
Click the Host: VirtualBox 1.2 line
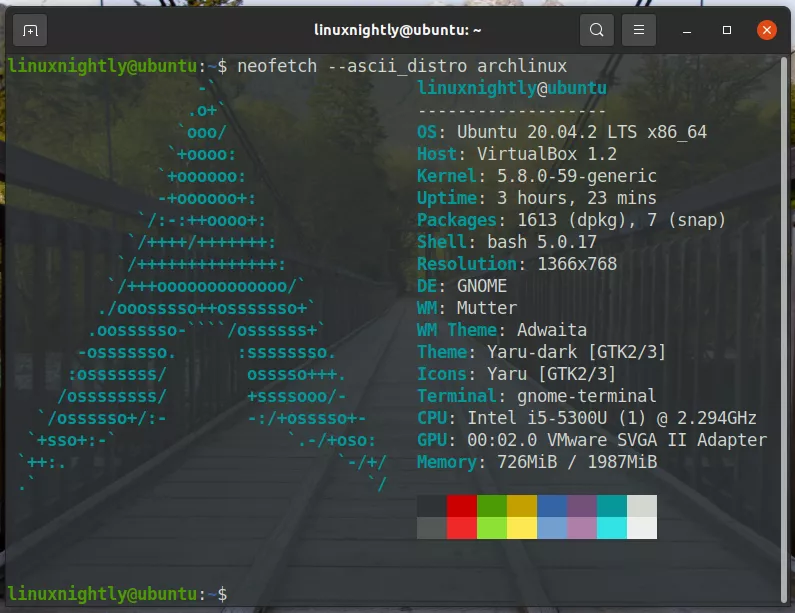pos(517,154)
